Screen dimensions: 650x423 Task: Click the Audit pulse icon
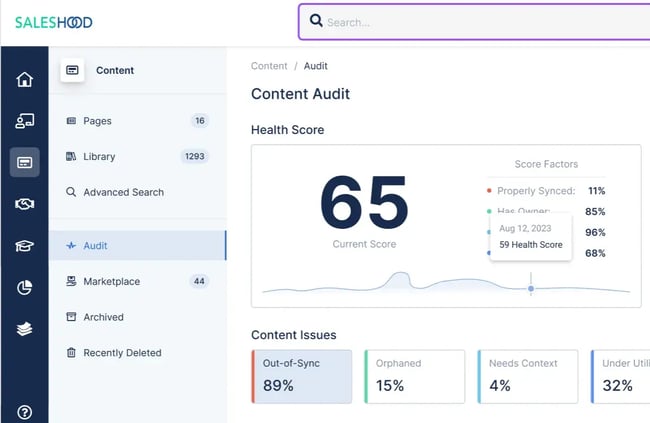pyautogui.click(x=71, y=246)
